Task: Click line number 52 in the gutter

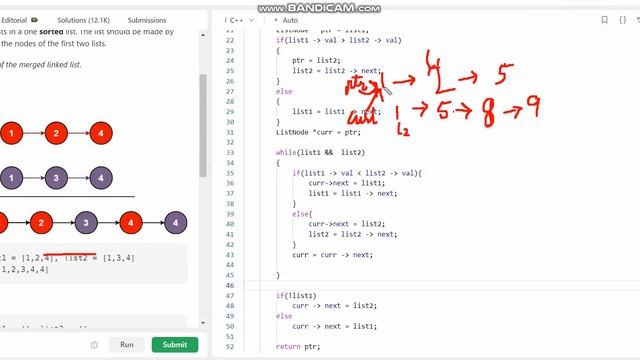Action: coord(230,347)
